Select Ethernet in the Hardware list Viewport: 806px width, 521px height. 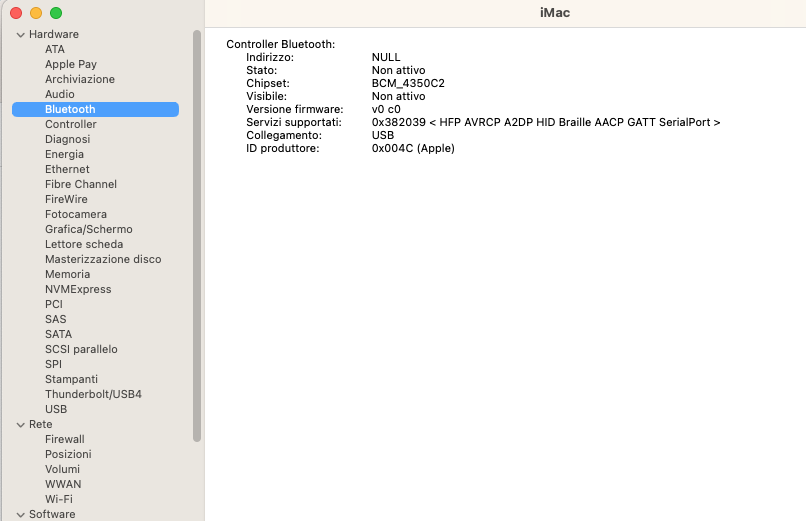(67, 169)
